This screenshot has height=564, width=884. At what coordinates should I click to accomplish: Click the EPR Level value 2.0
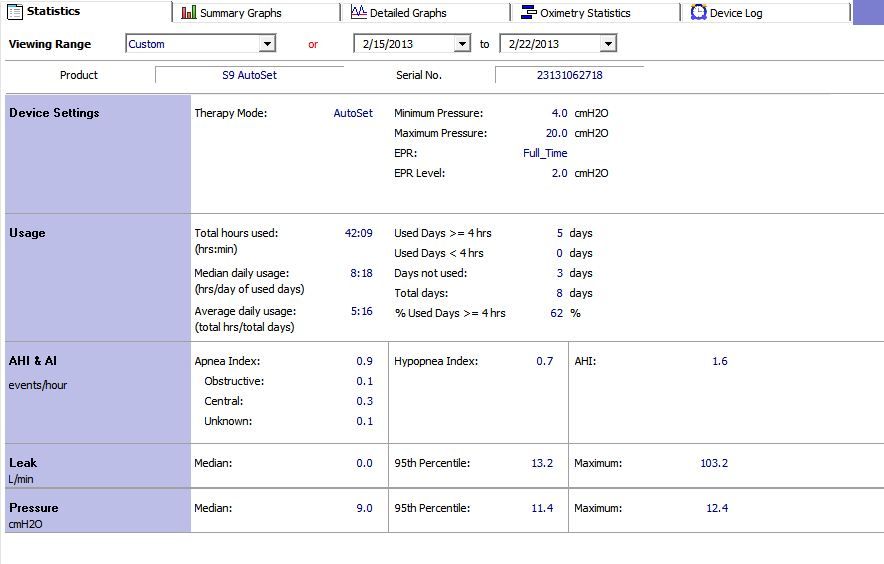click(x=559, y=173)
